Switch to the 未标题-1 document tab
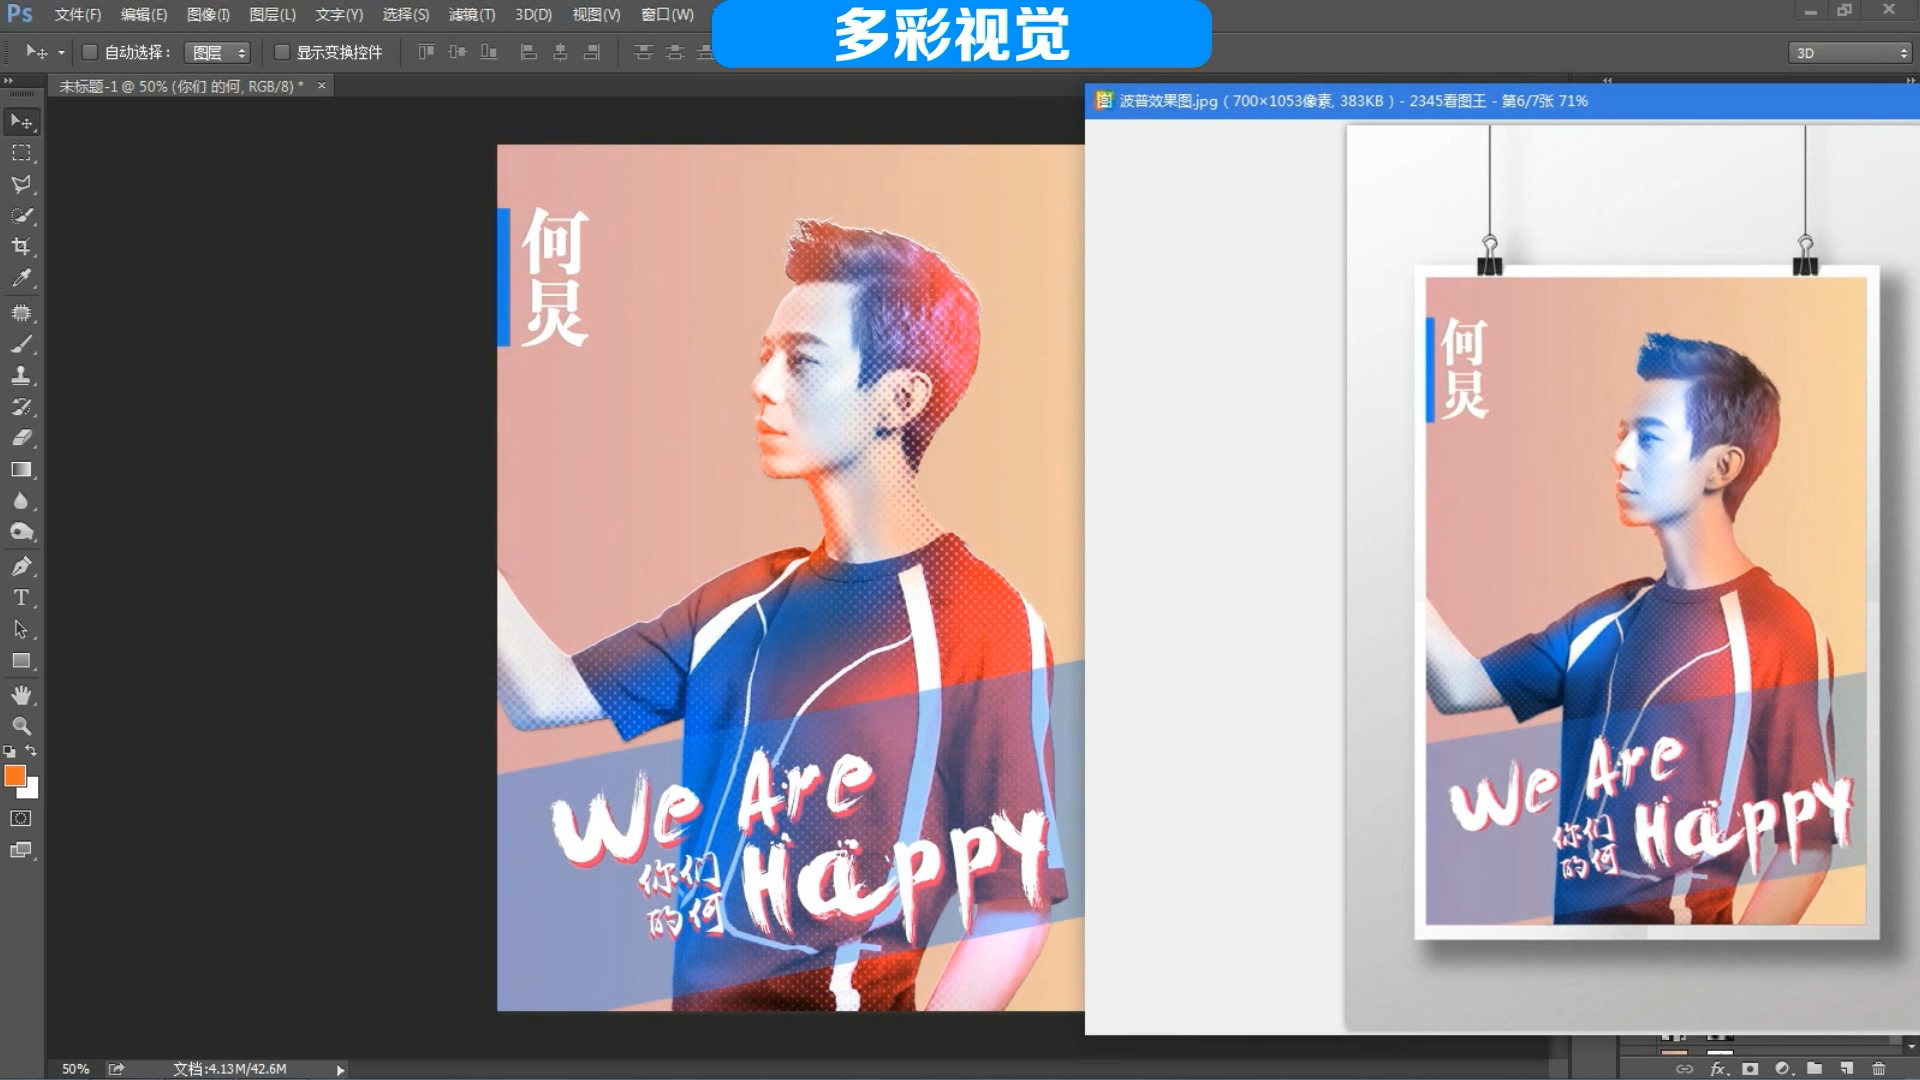Screen dimensions: 1920x1080 (180, 87)
